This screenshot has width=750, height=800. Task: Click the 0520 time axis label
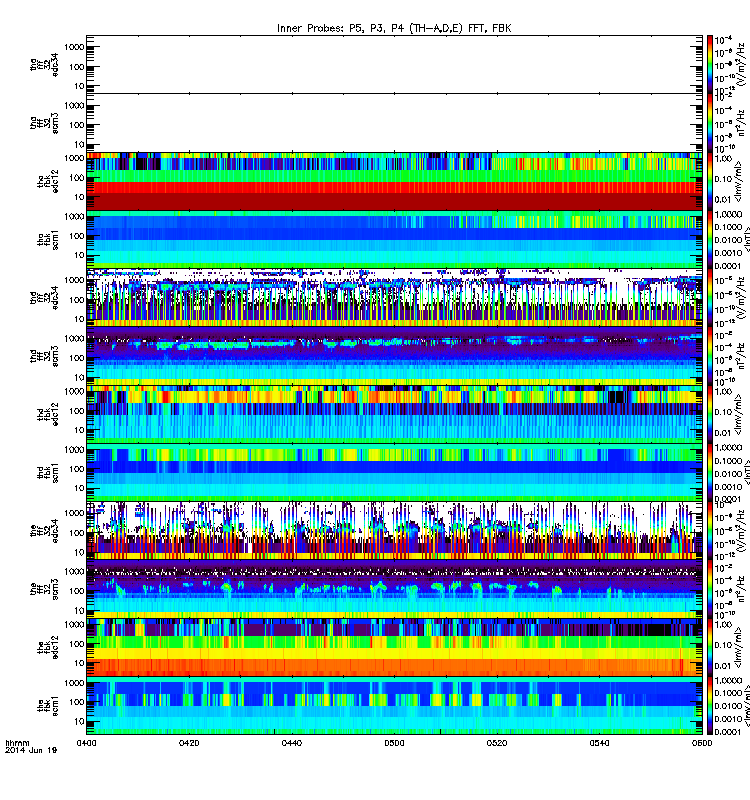coord(497,743)
